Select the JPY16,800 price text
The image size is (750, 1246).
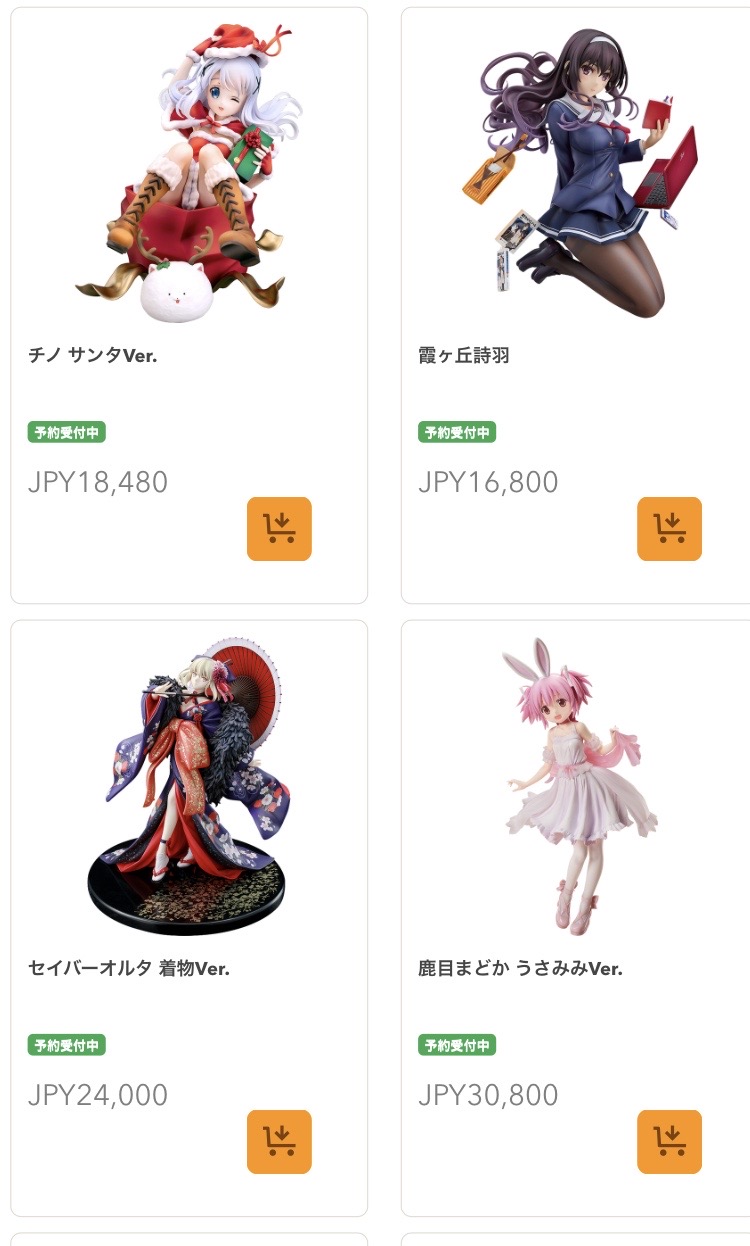pyautogui.click(x=488, y=483)
